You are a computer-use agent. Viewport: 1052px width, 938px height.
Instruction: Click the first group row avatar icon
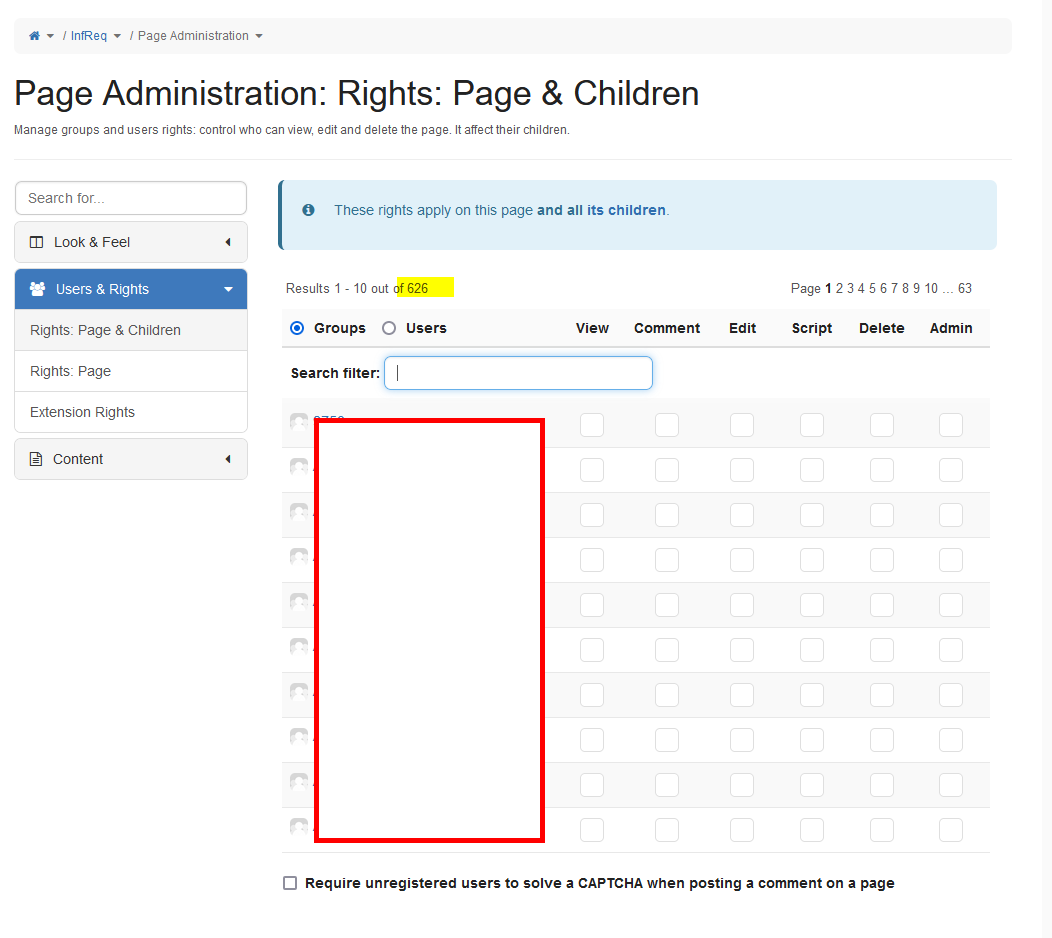299,423
